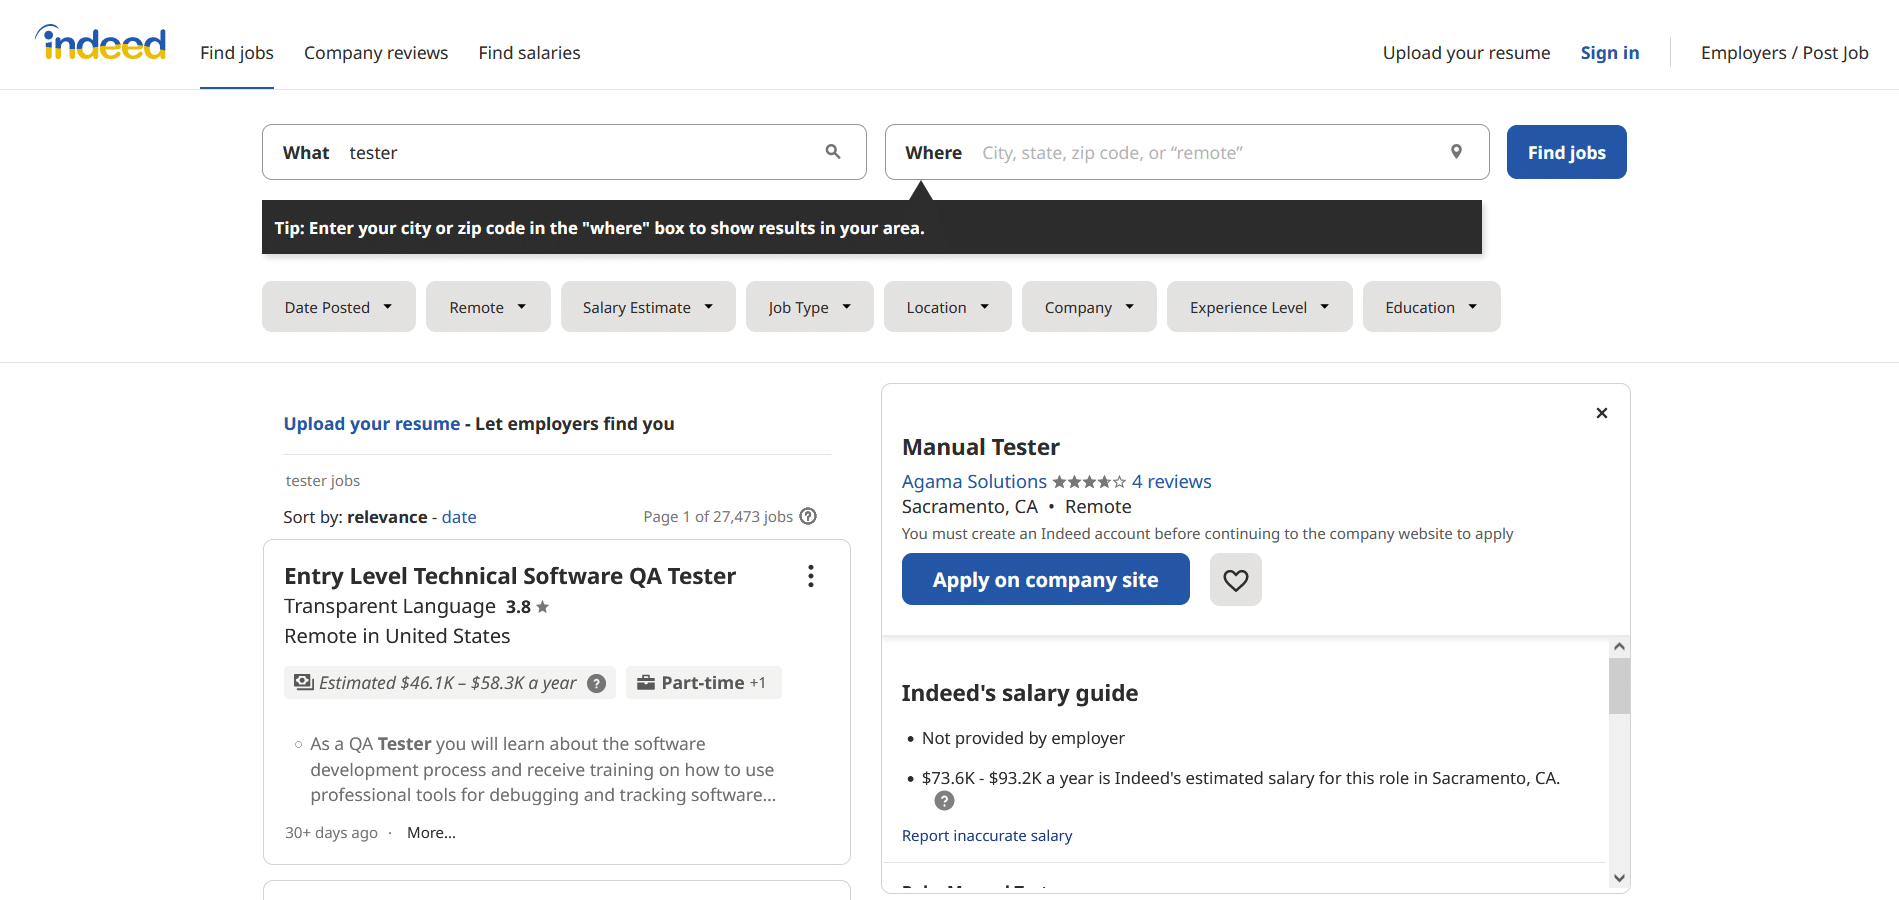
Task: Click the job details scrollbar thumb
Action: (x=1619, y=686)
